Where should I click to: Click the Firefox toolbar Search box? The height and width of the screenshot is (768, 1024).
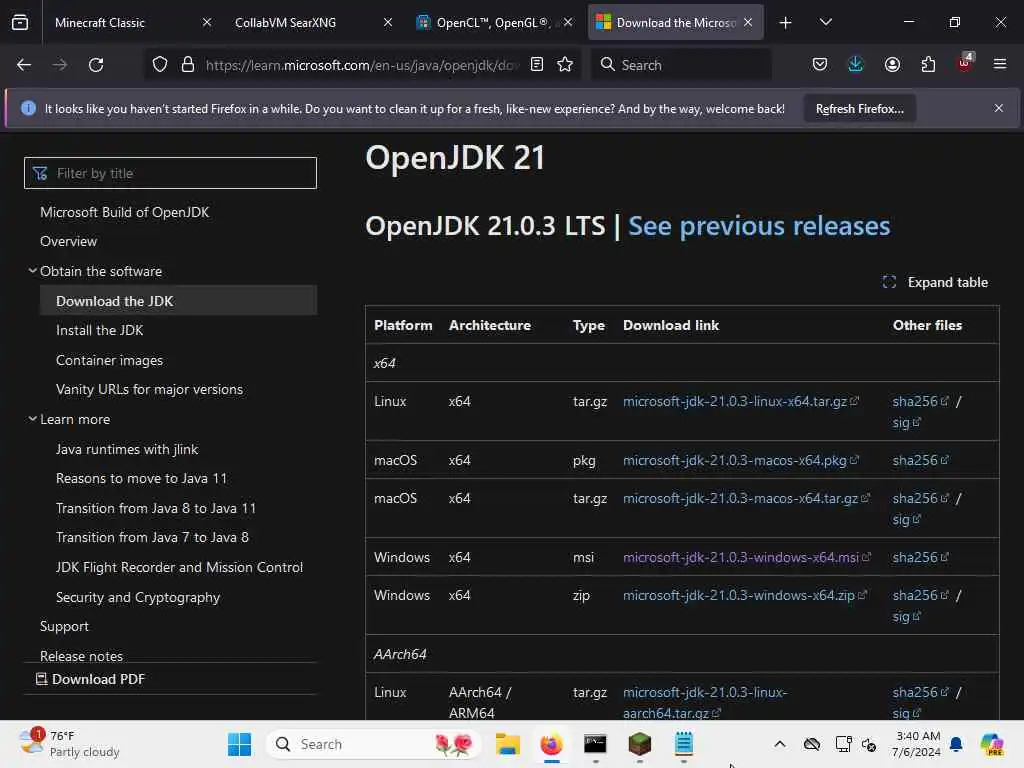click(x=680, y=65)
